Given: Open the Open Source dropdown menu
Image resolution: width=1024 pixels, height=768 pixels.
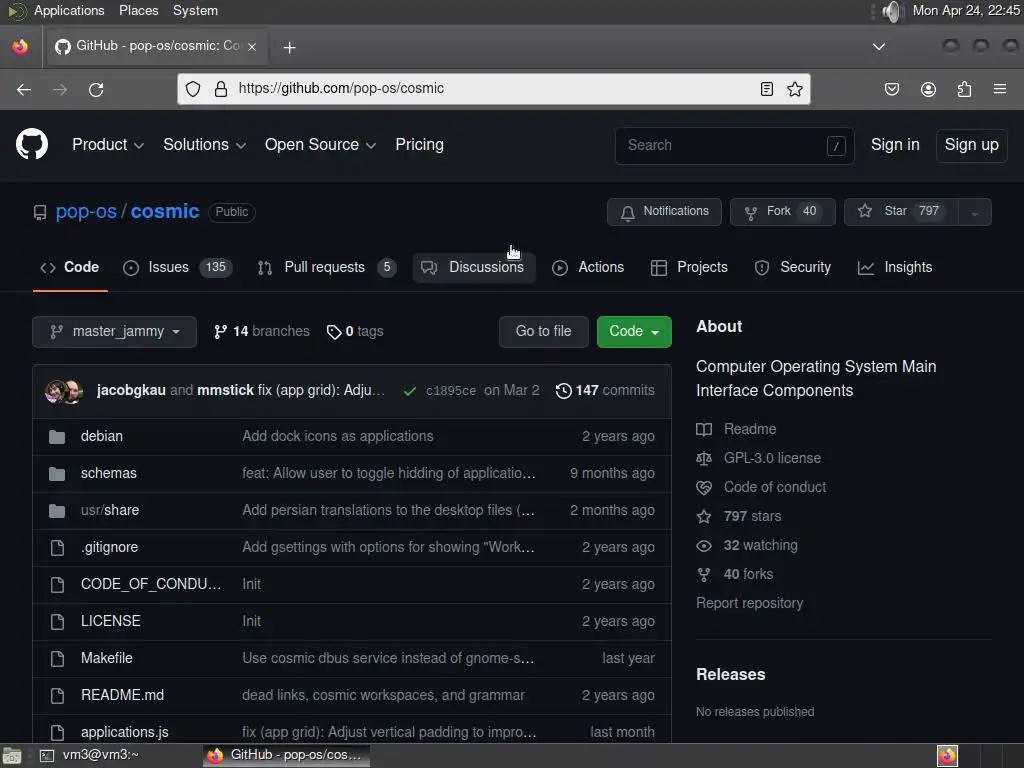Looking at the screenshot, I should tap(320, 145).
